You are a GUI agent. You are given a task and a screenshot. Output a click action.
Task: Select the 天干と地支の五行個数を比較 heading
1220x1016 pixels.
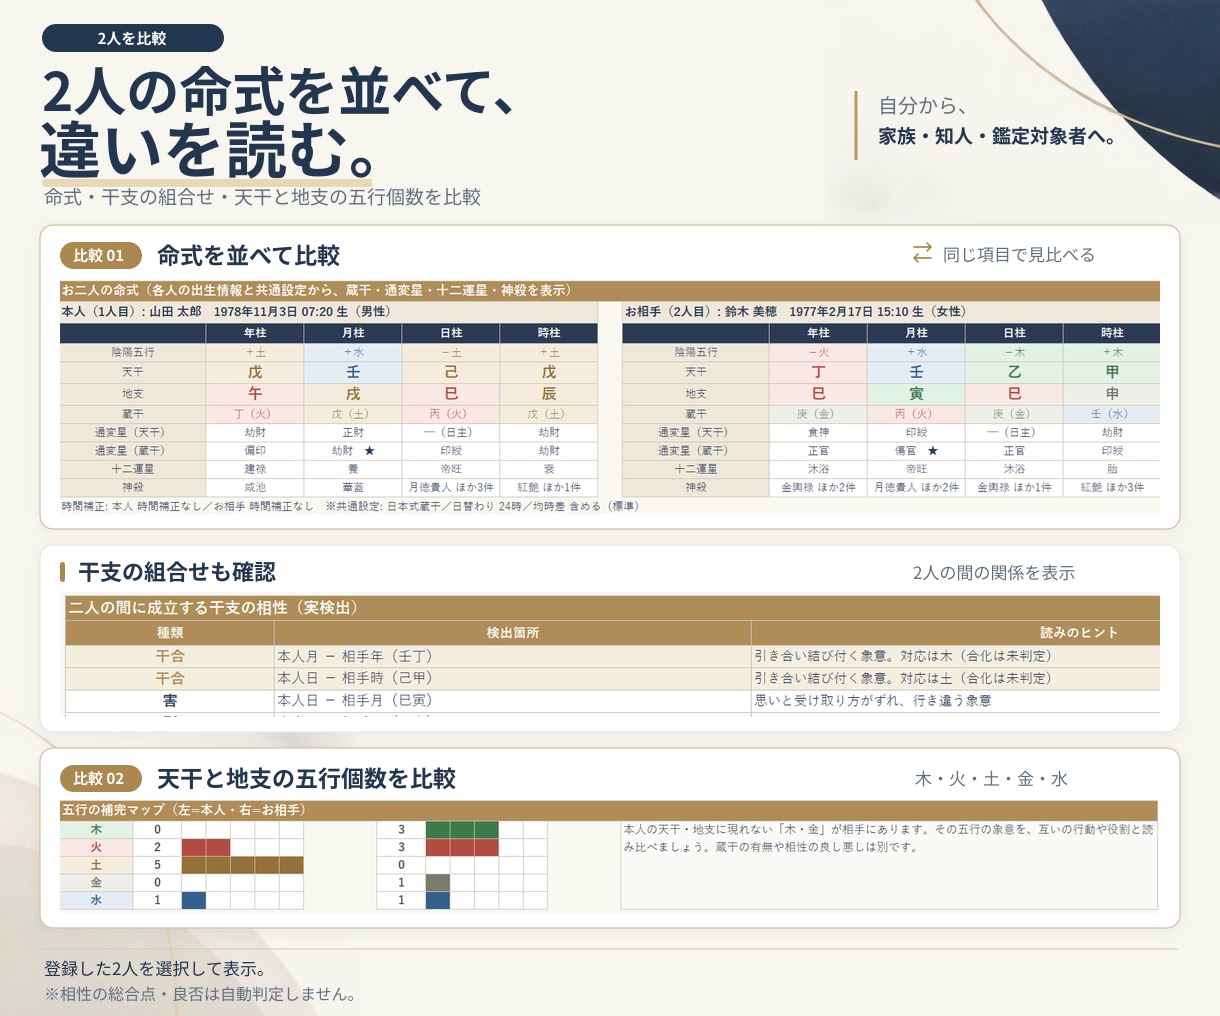point(306,779)
